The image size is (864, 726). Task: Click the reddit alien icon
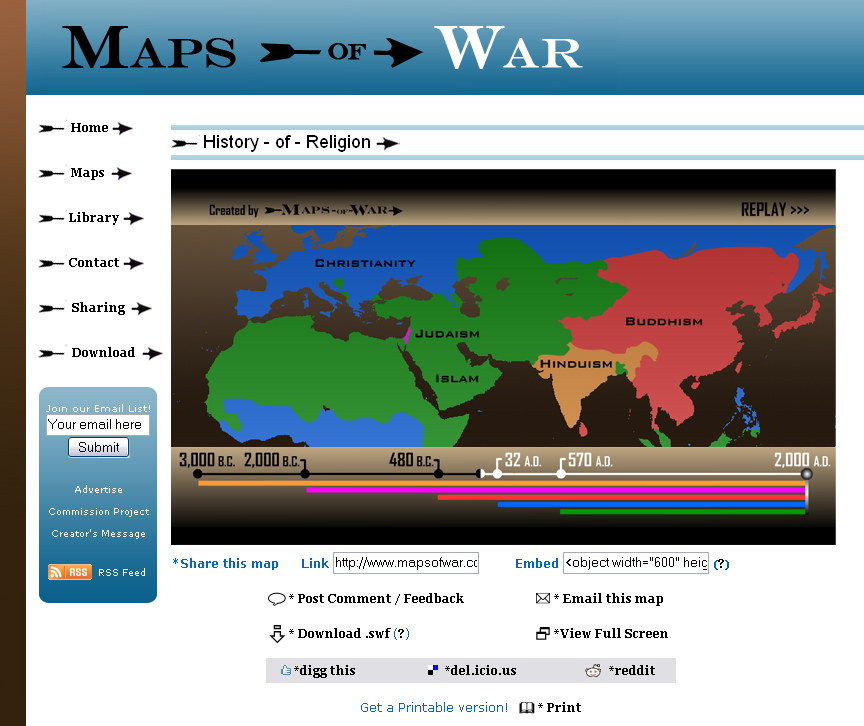[594, 671]
